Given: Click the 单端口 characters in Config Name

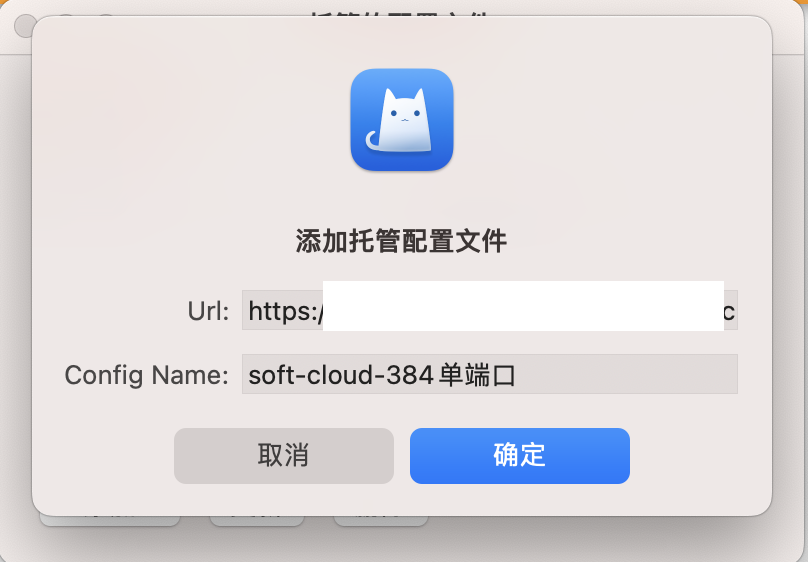Looking at the screenshot, I should (x=477, y=375).
